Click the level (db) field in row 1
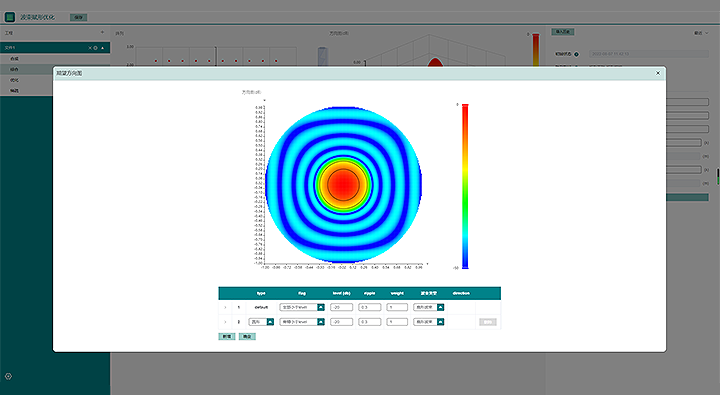Image resolution: width=720 pixels, height=395 pixels. coord(341,307)
